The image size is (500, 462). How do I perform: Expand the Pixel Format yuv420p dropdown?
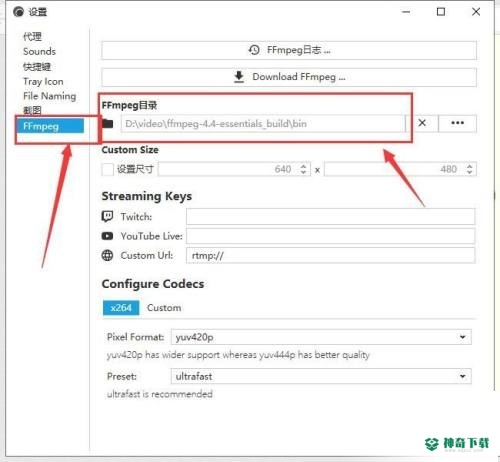pyautogui.click(x=321, y=337)
